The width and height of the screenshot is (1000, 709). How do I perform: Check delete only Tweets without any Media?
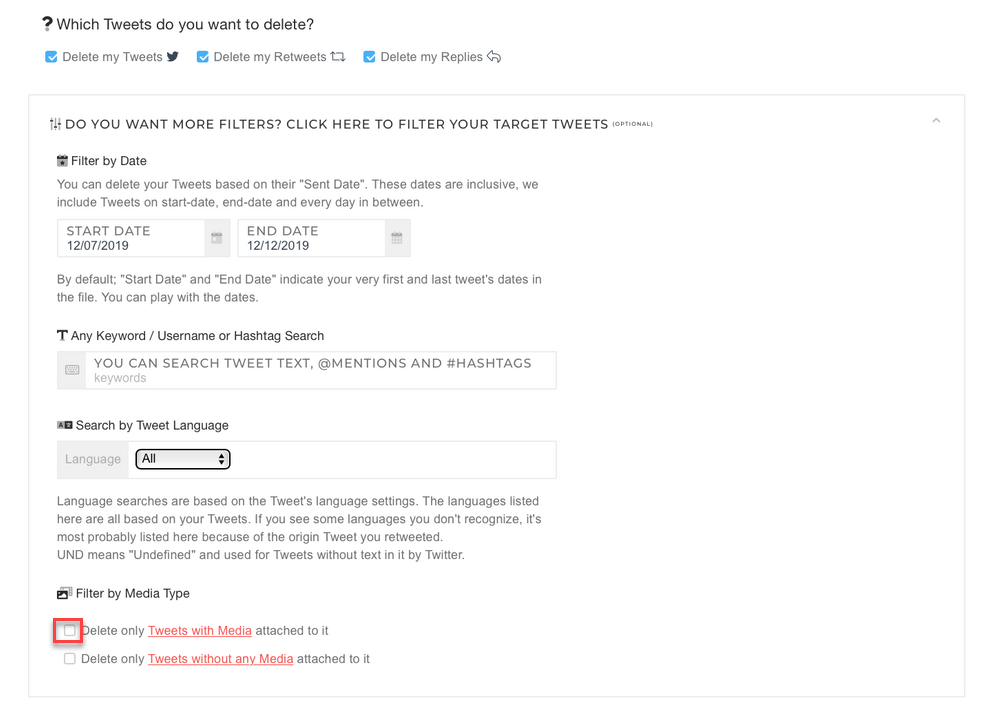click(69, 659)
